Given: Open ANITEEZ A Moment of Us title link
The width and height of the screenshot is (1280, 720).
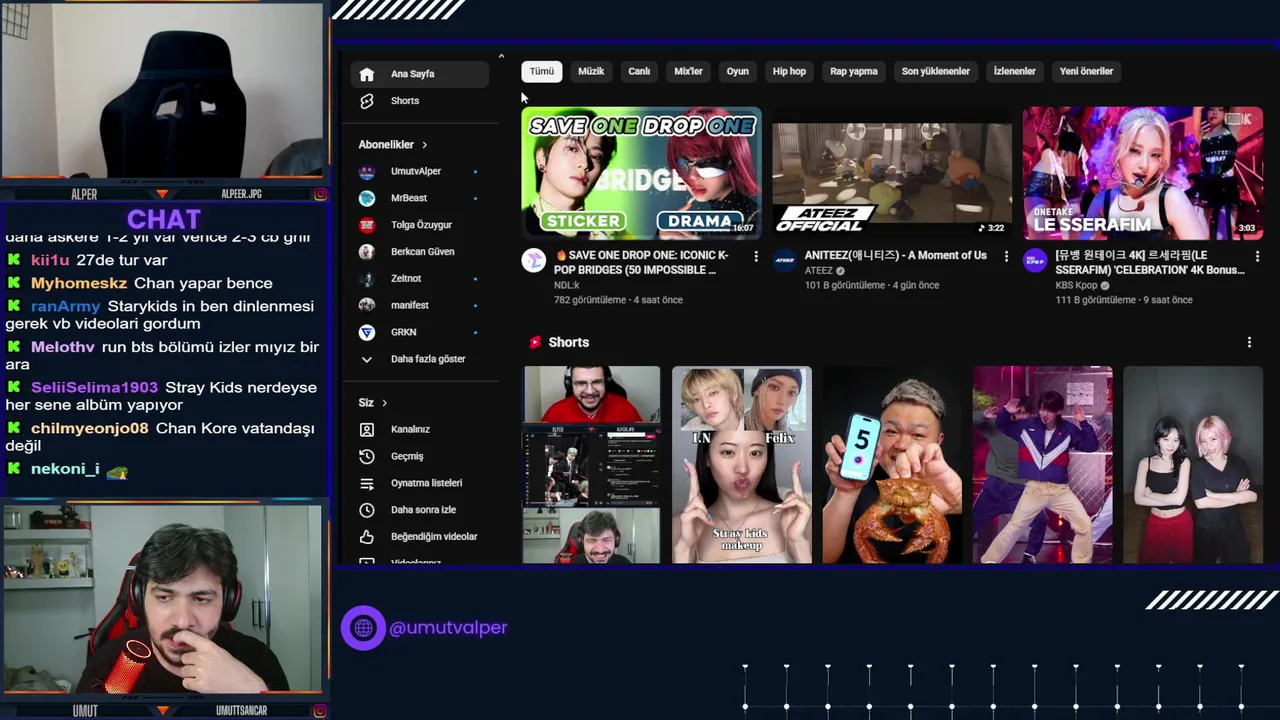Looking at the screenshot, I should pos(896,255).
